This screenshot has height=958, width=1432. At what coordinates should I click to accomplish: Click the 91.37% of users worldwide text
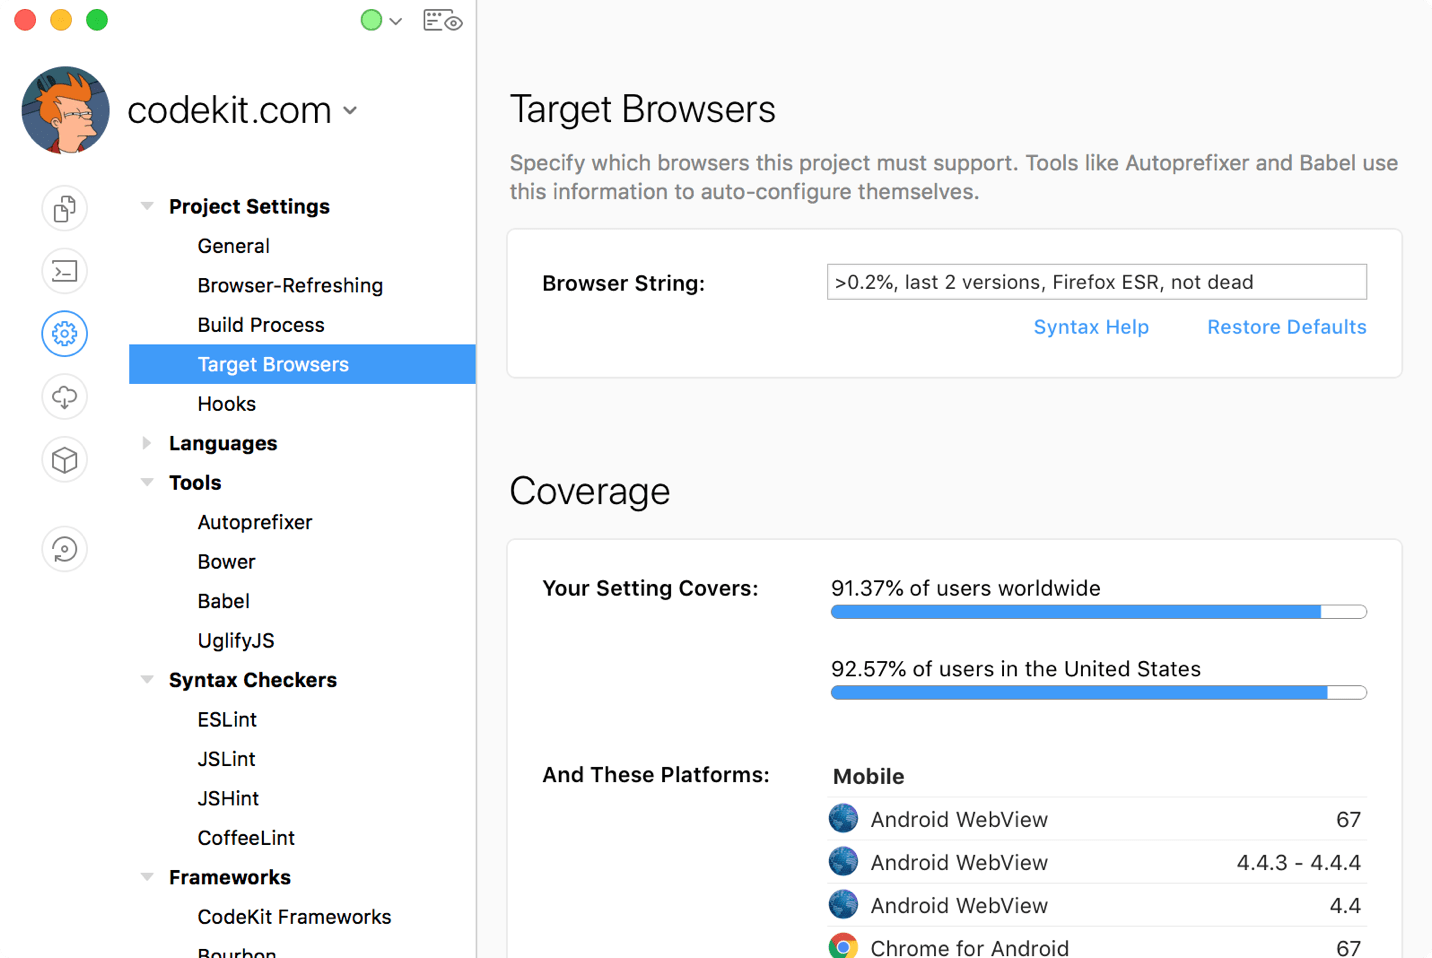tap(966, 588)
